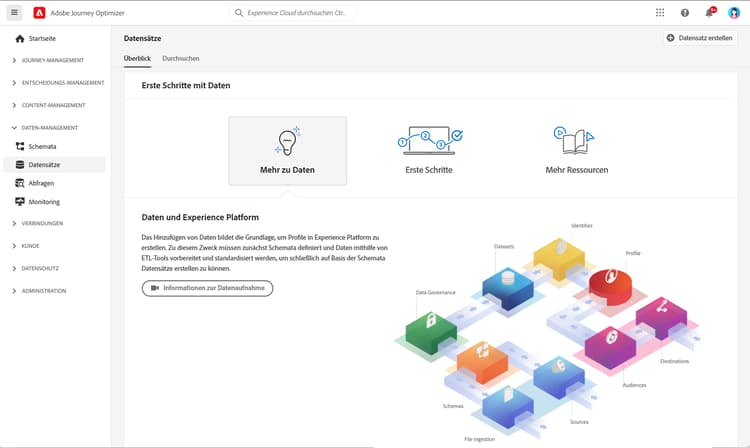The image size is (750, 448).
Task: Click the Datensatz erstellen button
Action: tap(700, 38)
